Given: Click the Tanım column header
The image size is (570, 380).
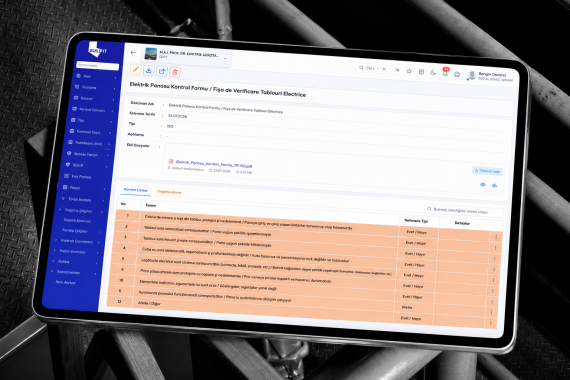Looking at the screenshot, I should tap(150, 205).
